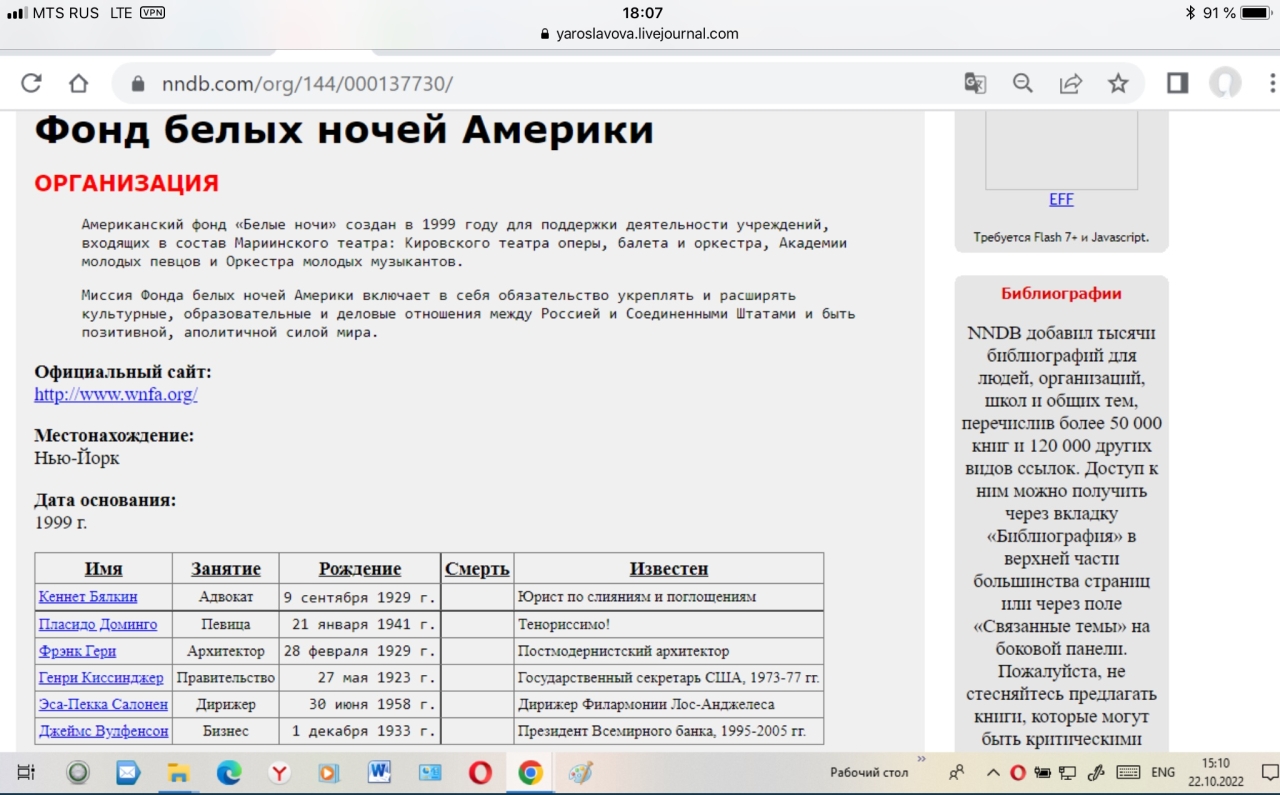Click the Правительство occupation cell
Screen dimensions: 1280x795
click(226, 677)
